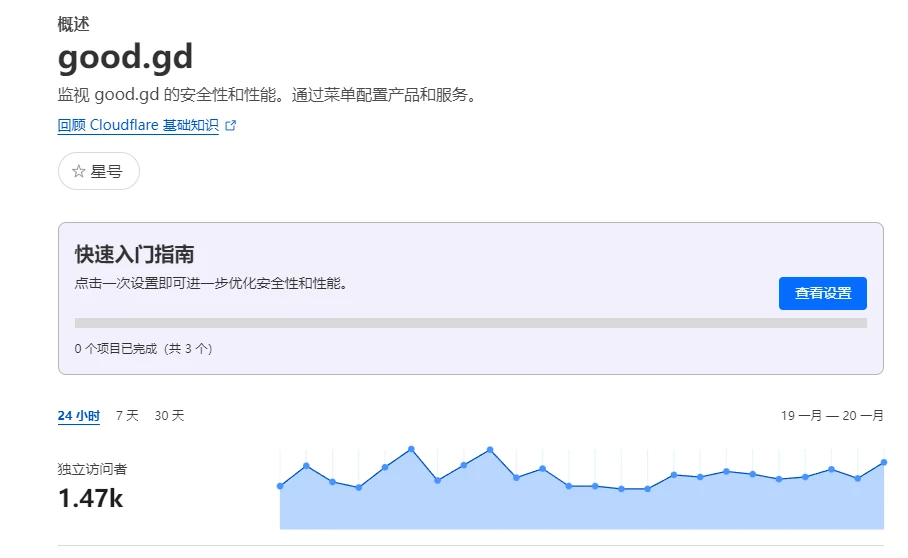Screen dimensions: 908x558
Task: Open 回顾 Cloudflare 基础知识 link
Action: pos(138,125)
